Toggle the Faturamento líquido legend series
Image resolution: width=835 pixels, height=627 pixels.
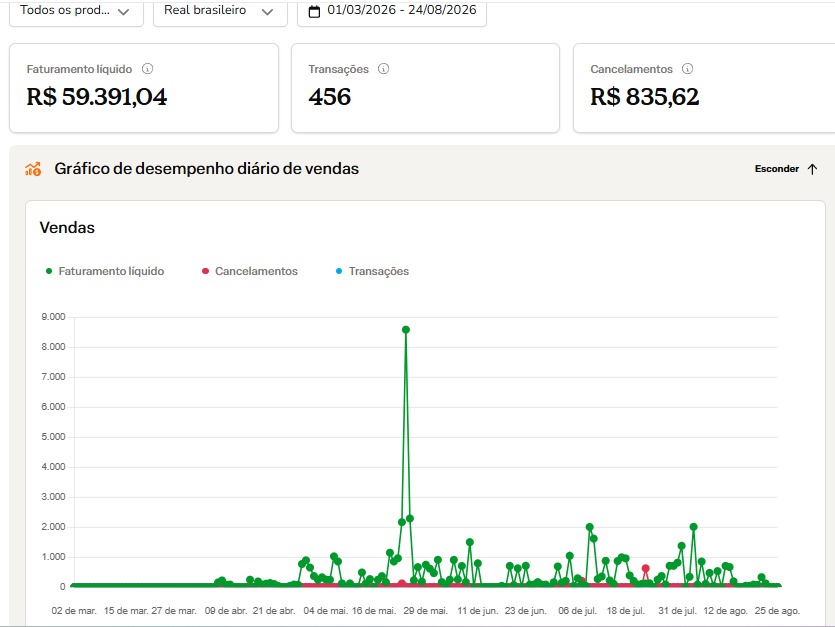pos(105,271)
